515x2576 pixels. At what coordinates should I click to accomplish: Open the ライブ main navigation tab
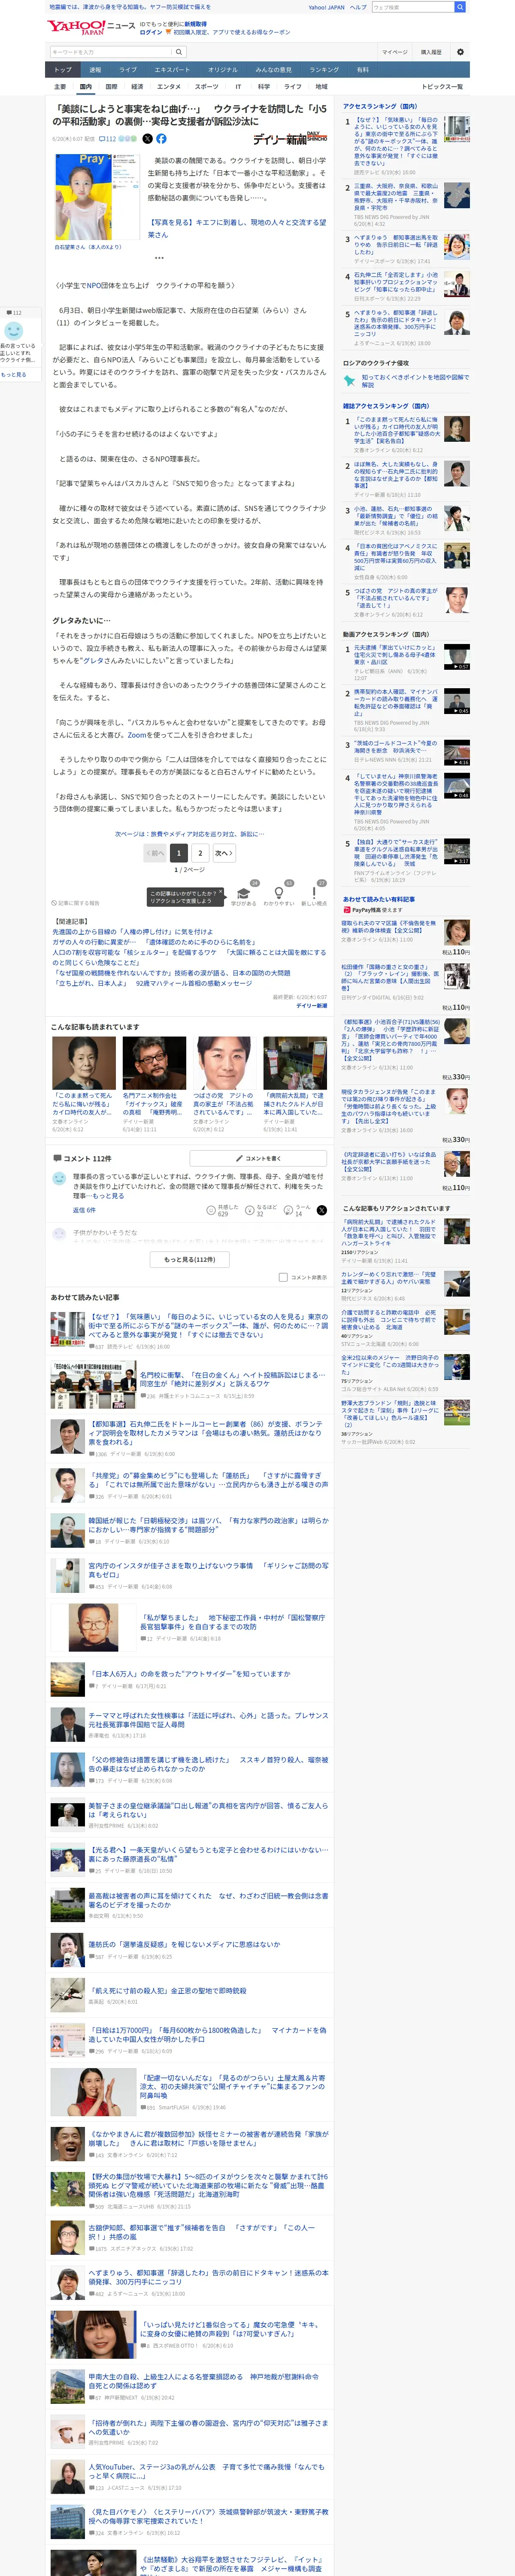(128, 70)
